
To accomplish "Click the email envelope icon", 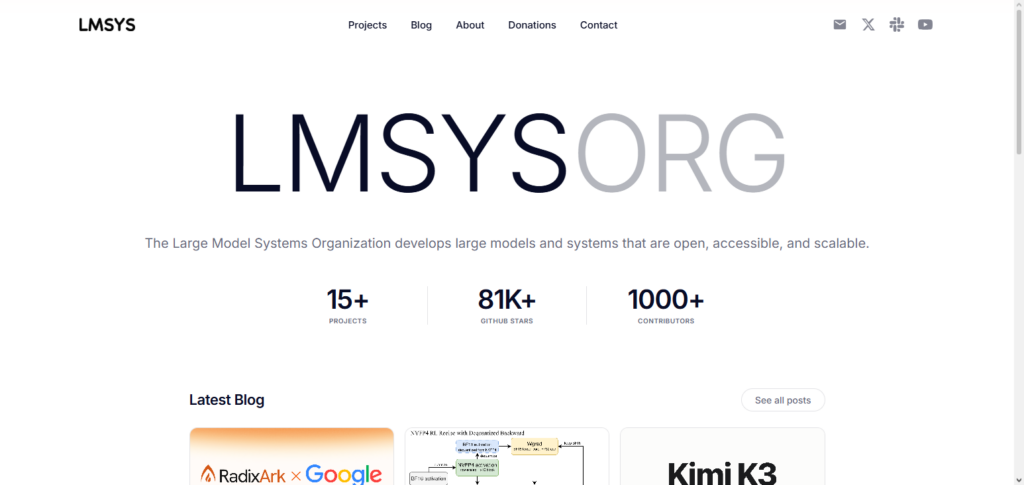I will click(839, 25).
